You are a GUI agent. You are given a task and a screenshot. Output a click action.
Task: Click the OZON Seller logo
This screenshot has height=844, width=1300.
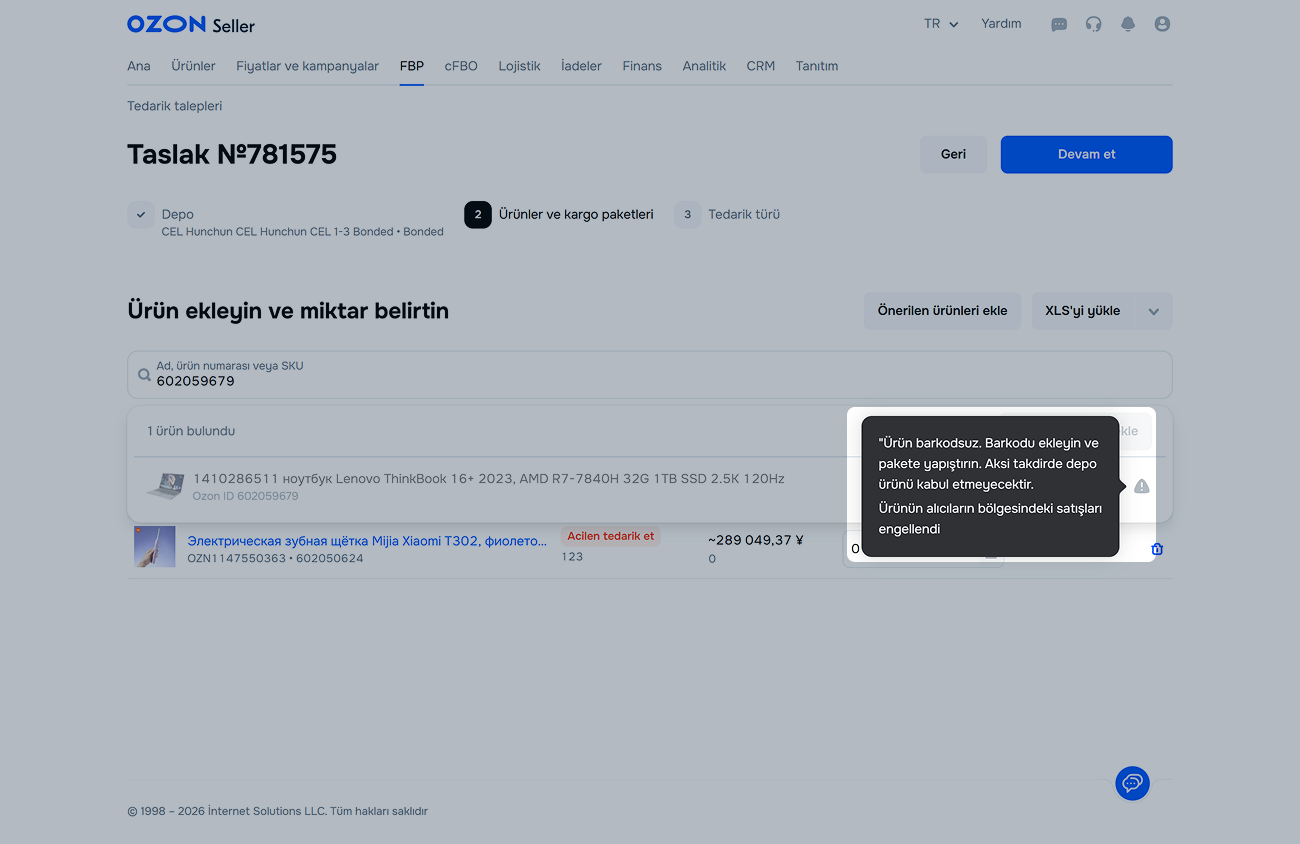click(191, 24)
